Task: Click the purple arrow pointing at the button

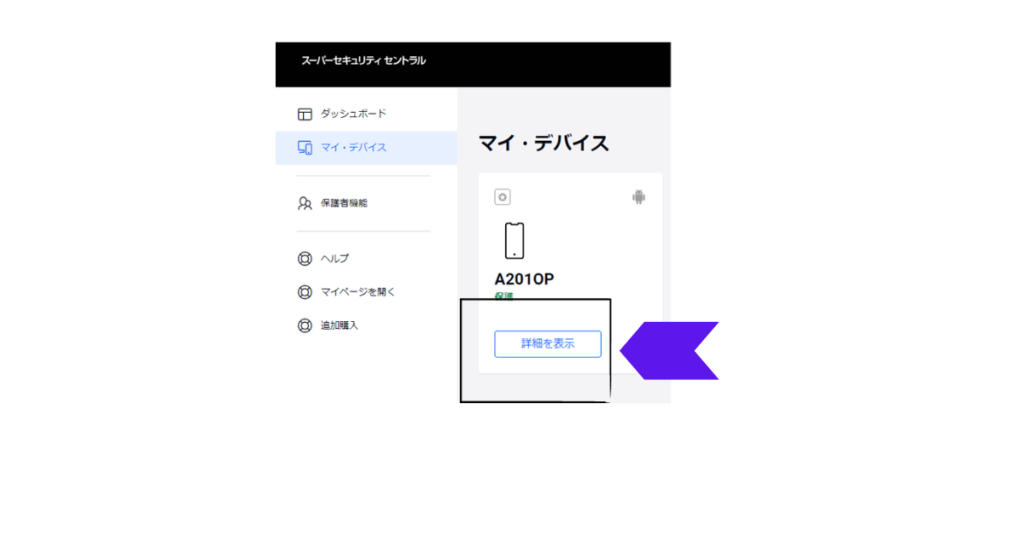Action: tap(669, 351)
